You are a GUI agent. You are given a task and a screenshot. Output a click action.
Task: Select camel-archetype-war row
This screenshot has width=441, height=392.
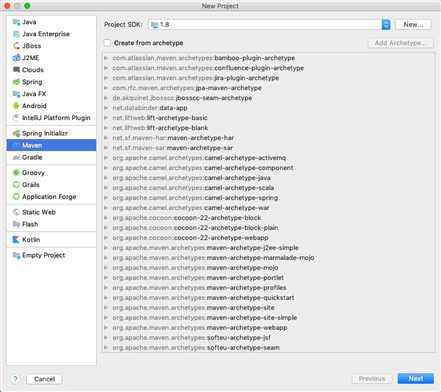click(x=269, y=208)
